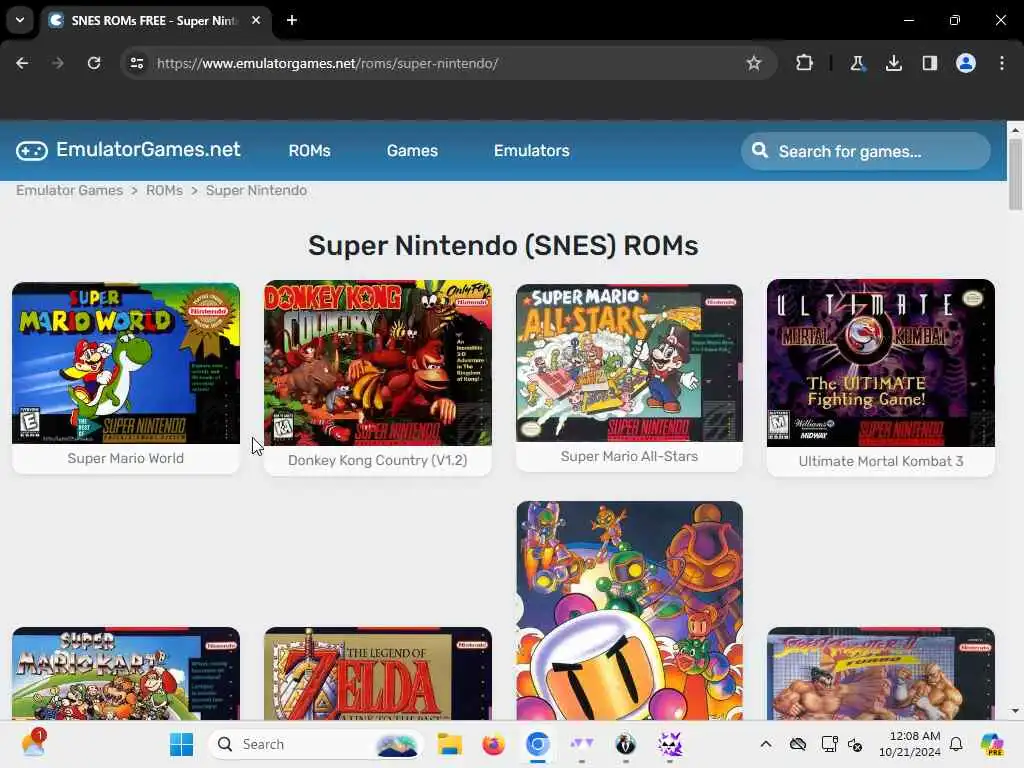Toggle the browser side panel icon
1024x768 pixels.
point(929,63)
